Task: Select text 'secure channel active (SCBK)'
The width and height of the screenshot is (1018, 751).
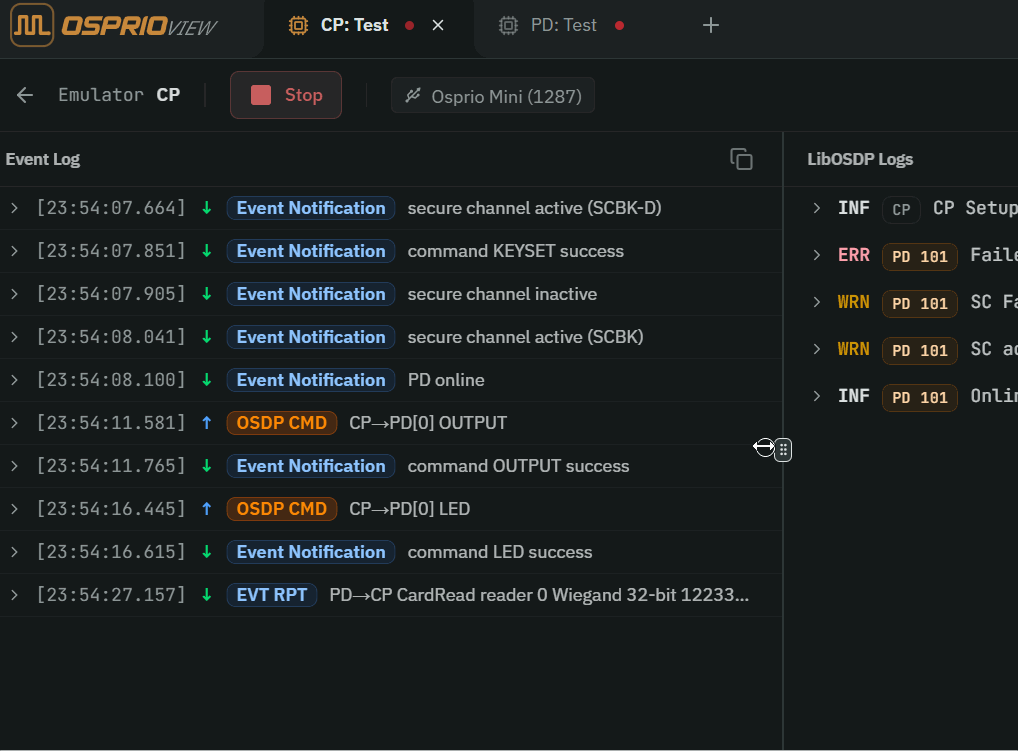Action: 525,337
